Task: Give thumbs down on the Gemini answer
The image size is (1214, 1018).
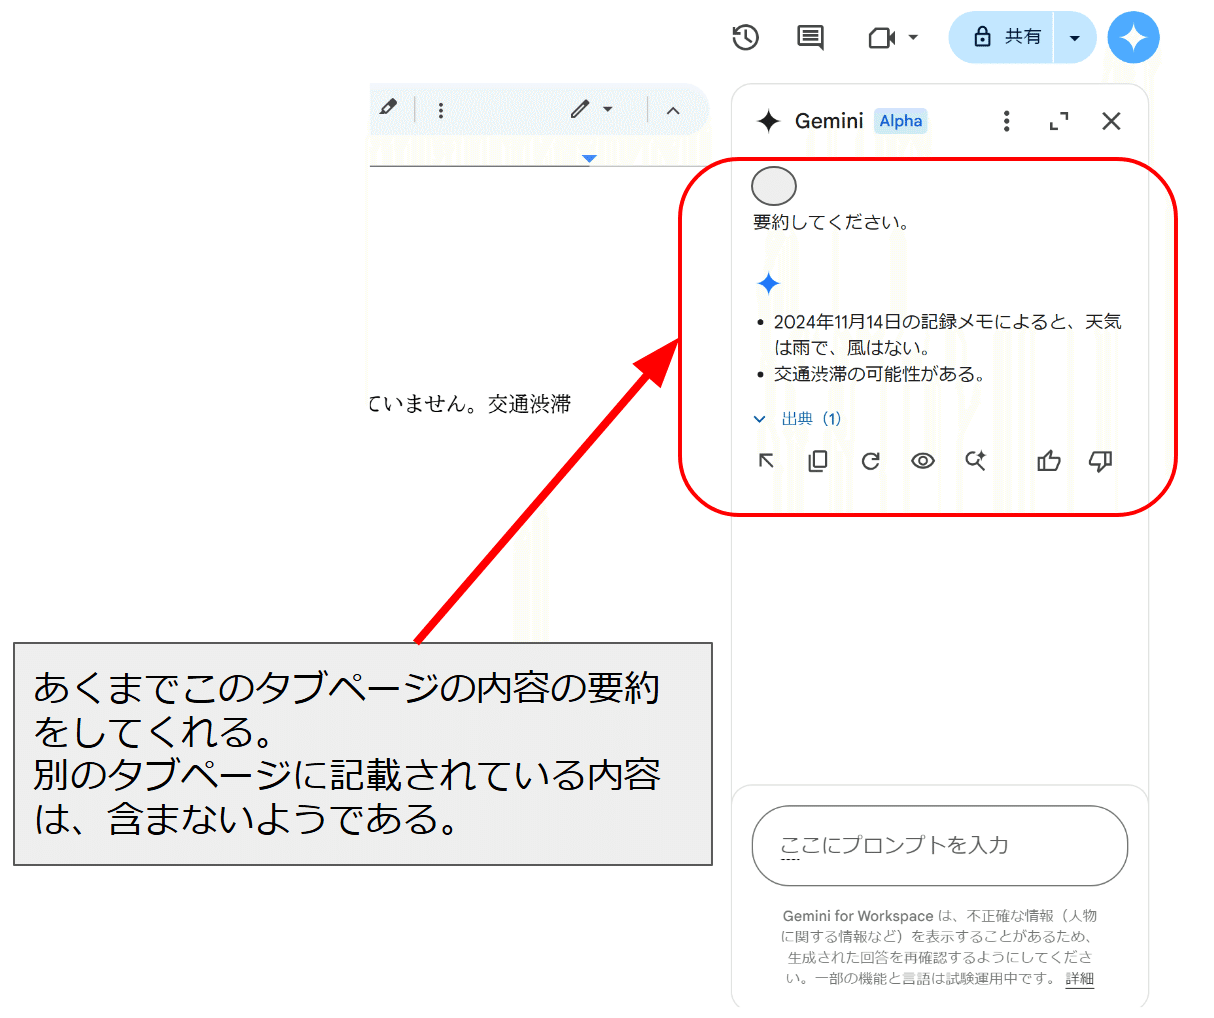Action: pos(1100,461)
